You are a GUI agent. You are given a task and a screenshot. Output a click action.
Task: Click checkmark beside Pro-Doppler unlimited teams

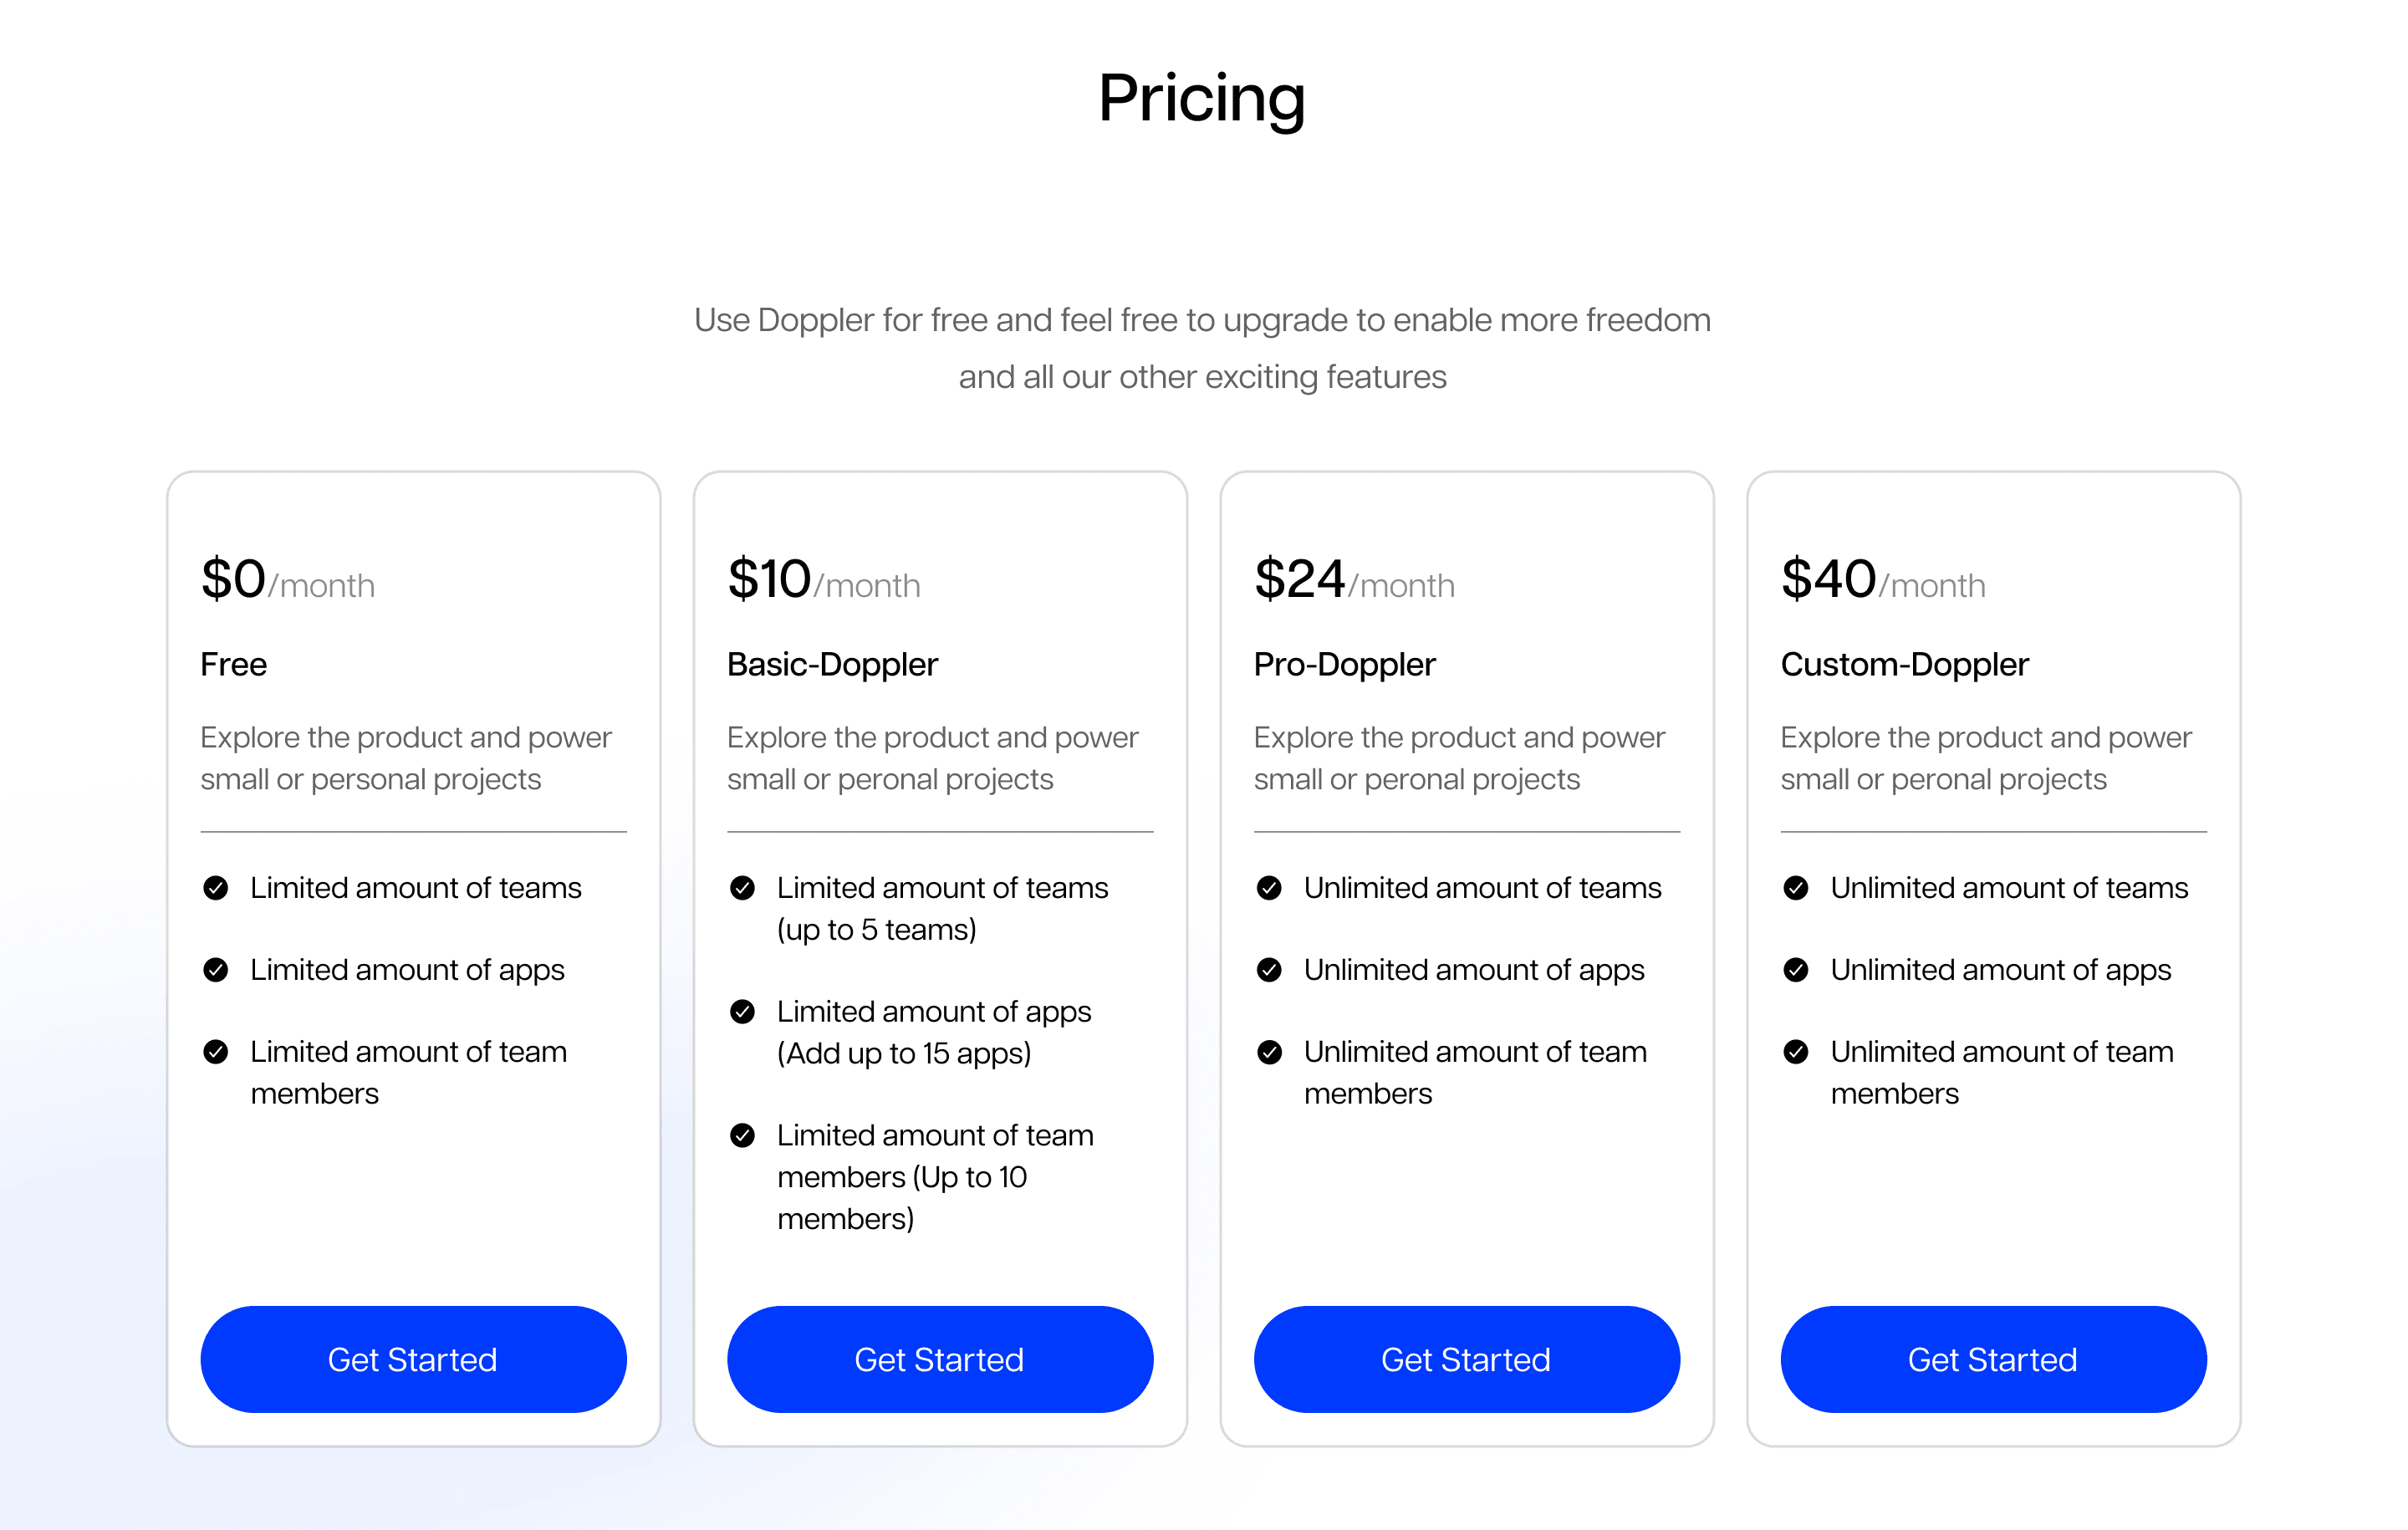[1269, 888]
